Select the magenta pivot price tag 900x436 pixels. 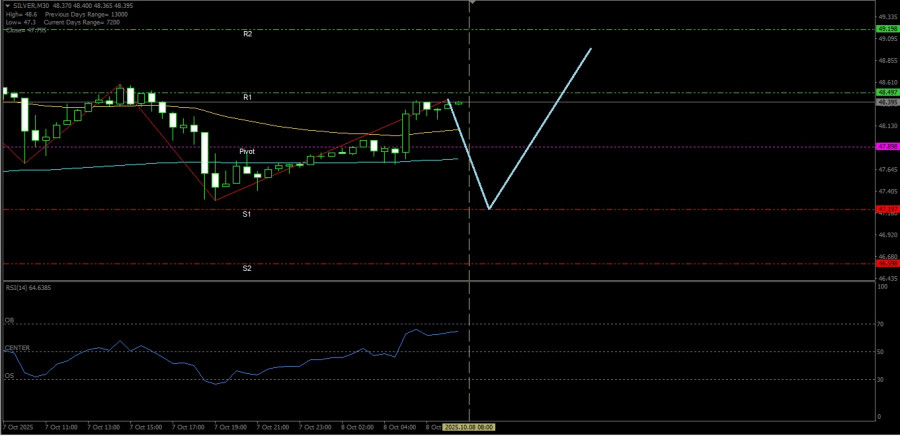(x=886, y=147)
